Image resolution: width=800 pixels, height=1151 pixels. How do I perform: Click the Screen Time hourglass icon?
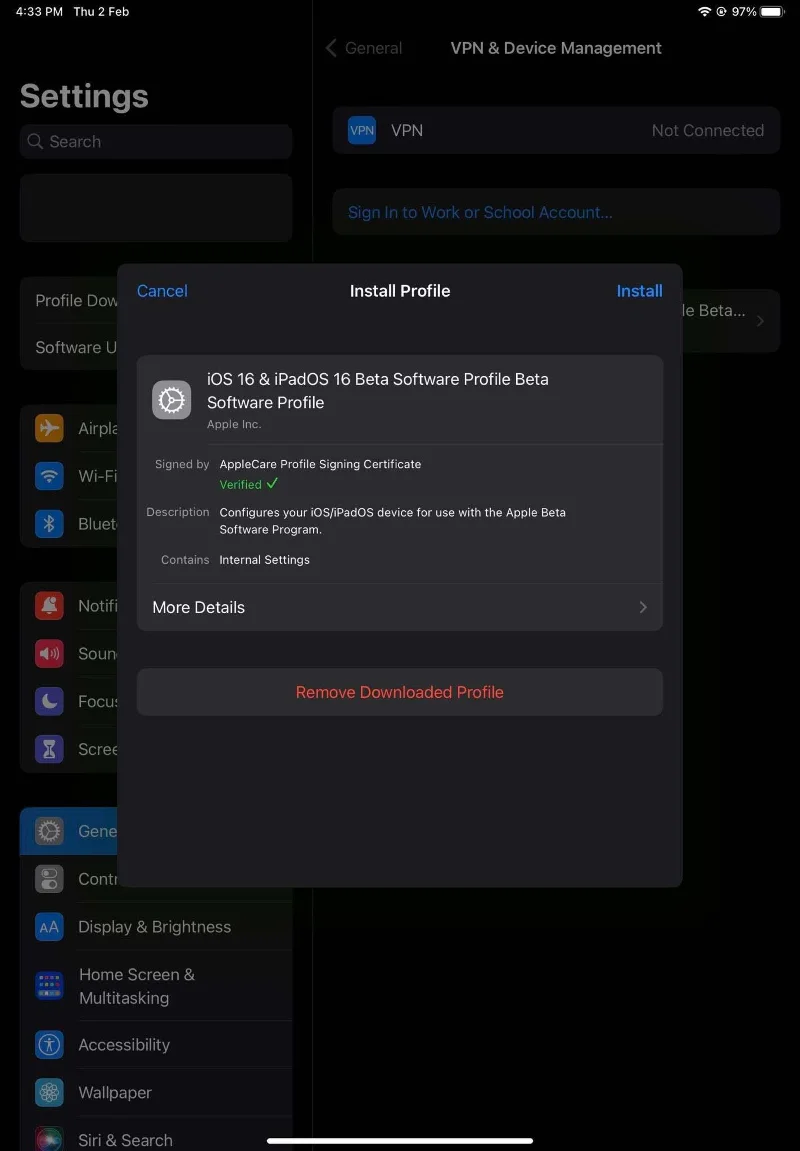click(48, 749)
